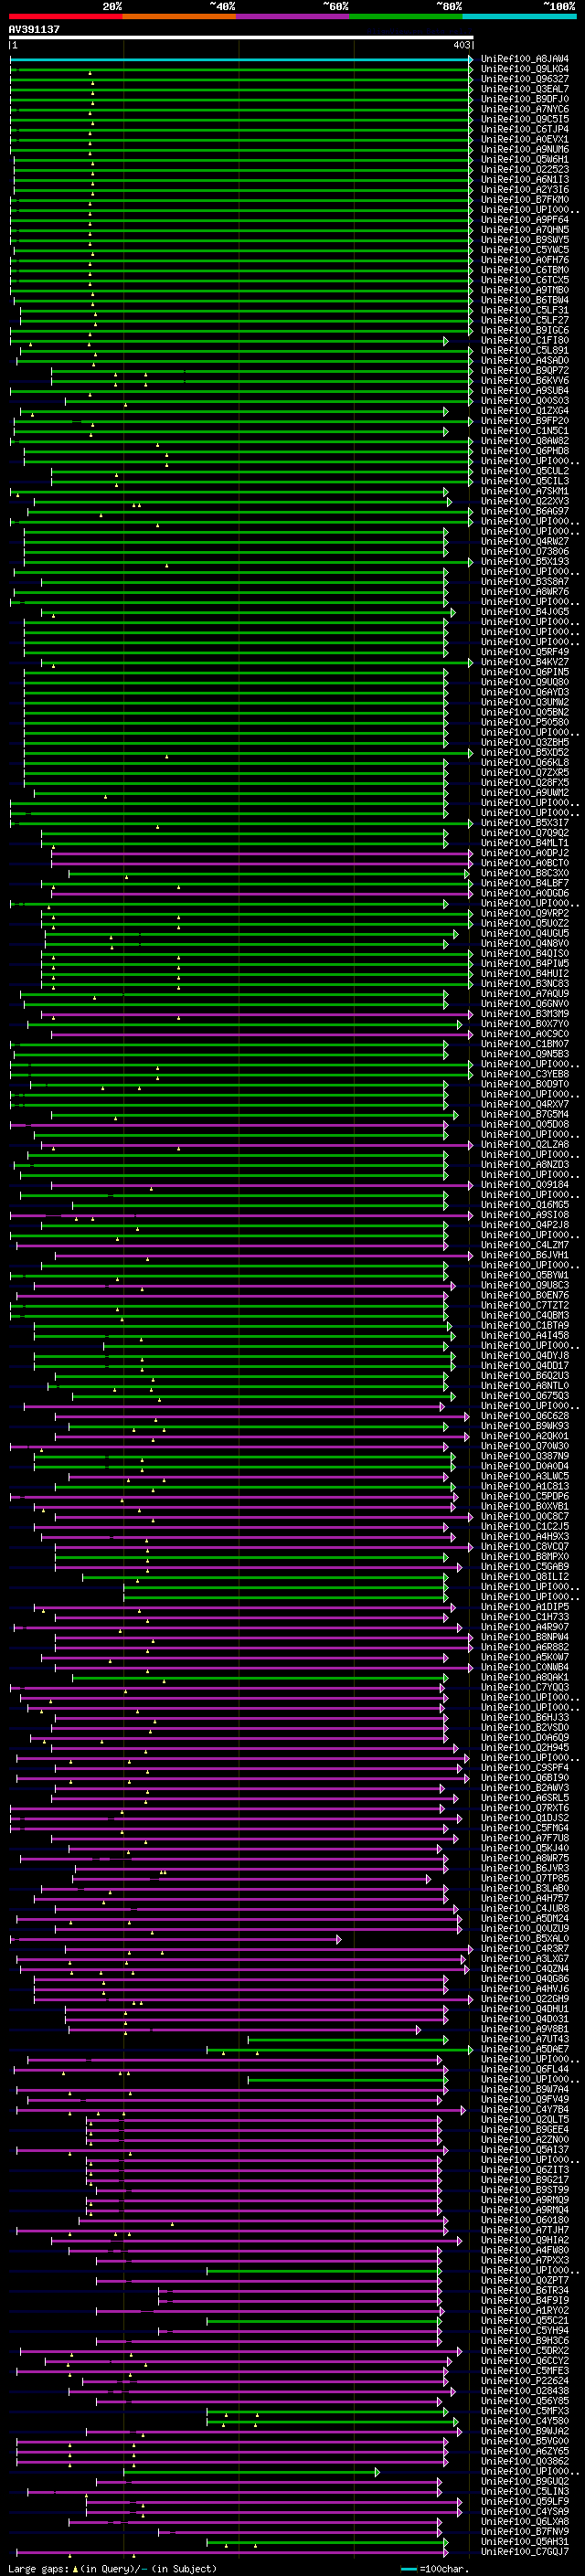Select the UniRef100_C6TJP4 label

point(525,129)
